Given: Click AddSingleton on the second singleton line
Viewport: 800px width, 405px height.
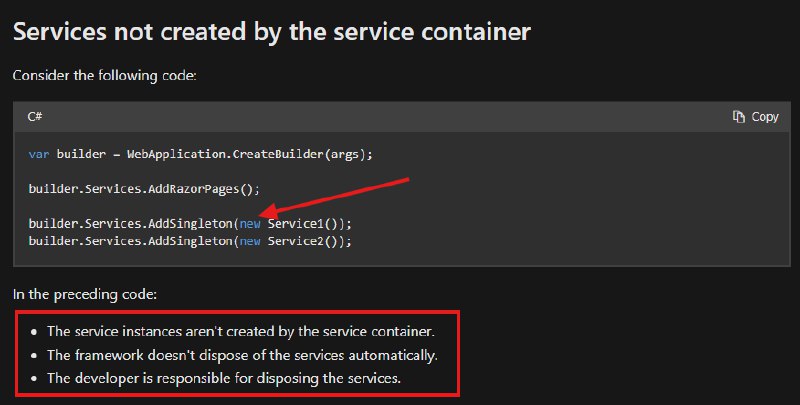Looking at the screenshot, I should point(190,241).
